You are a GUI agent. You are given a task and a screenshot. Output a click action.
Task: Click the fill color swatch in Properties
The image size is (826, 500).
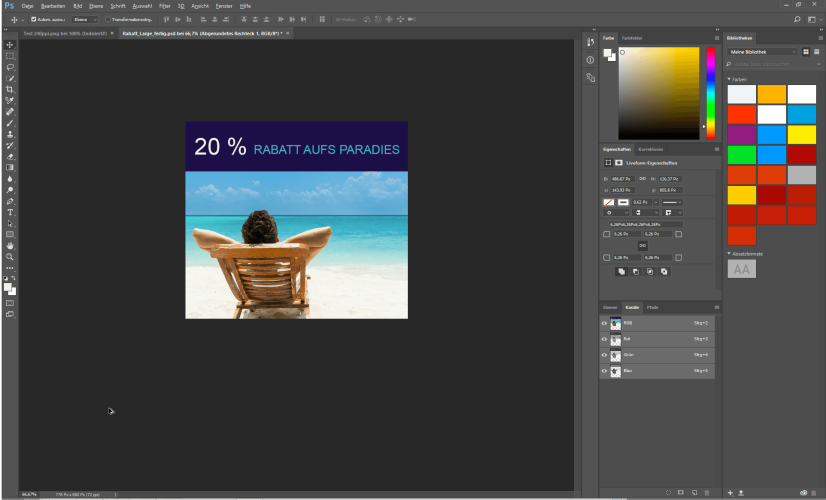pos(608,202)
